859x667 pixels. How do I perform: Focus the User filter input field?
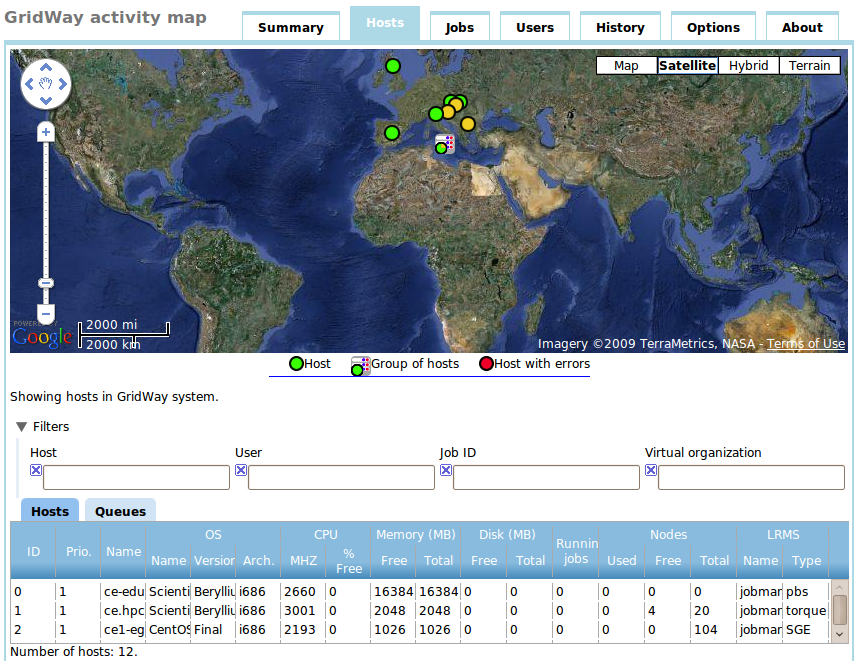click(x=341, y=478)
